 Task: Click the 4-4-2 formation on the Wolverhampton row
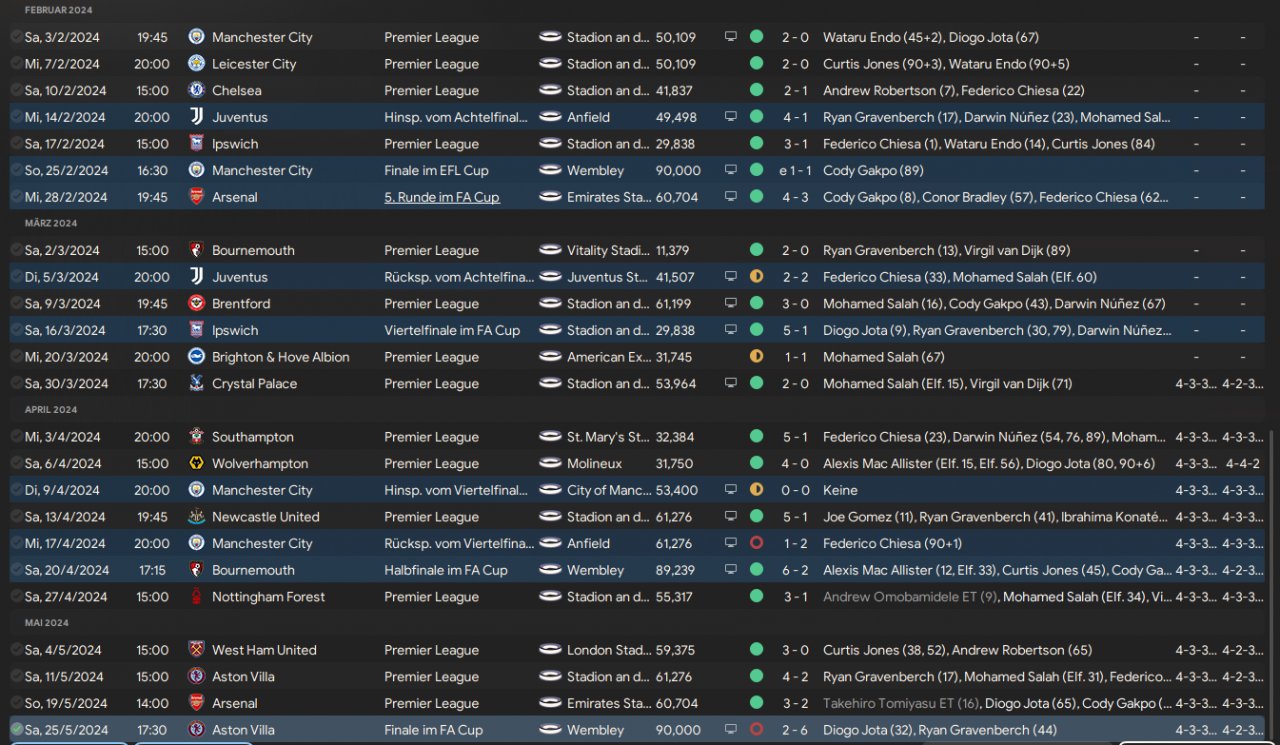point(1243,464)
